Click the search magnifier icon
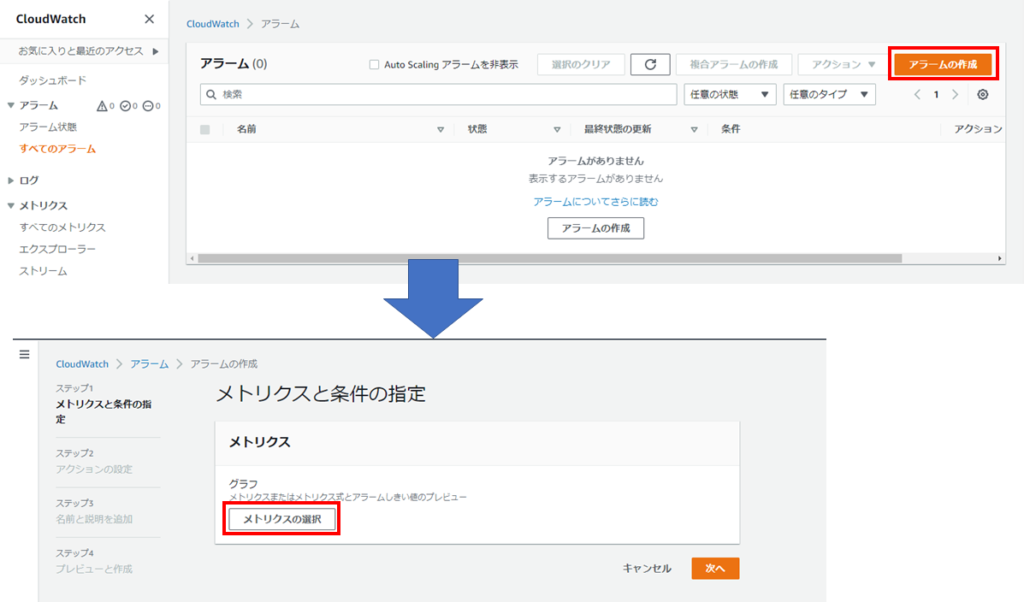Viewport: 1024px width, 602px height. (211, 95)
